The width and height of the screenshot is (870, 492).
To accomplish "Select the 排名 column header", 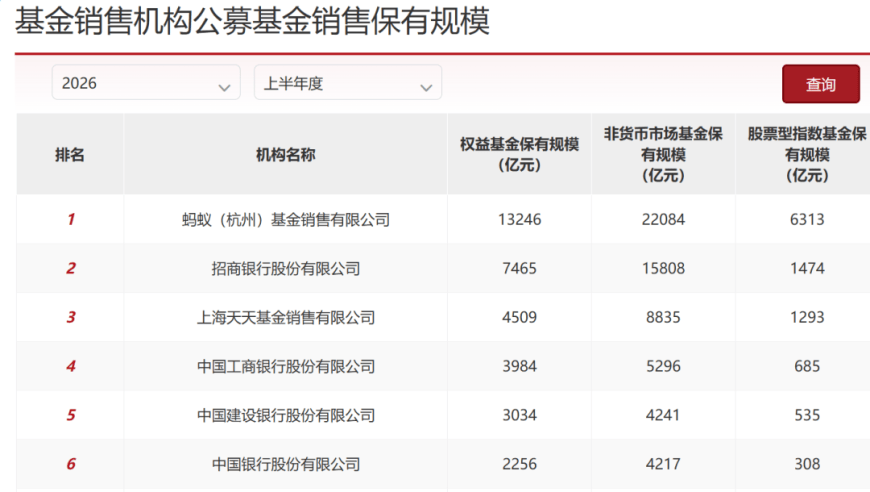I will (70, 154).
